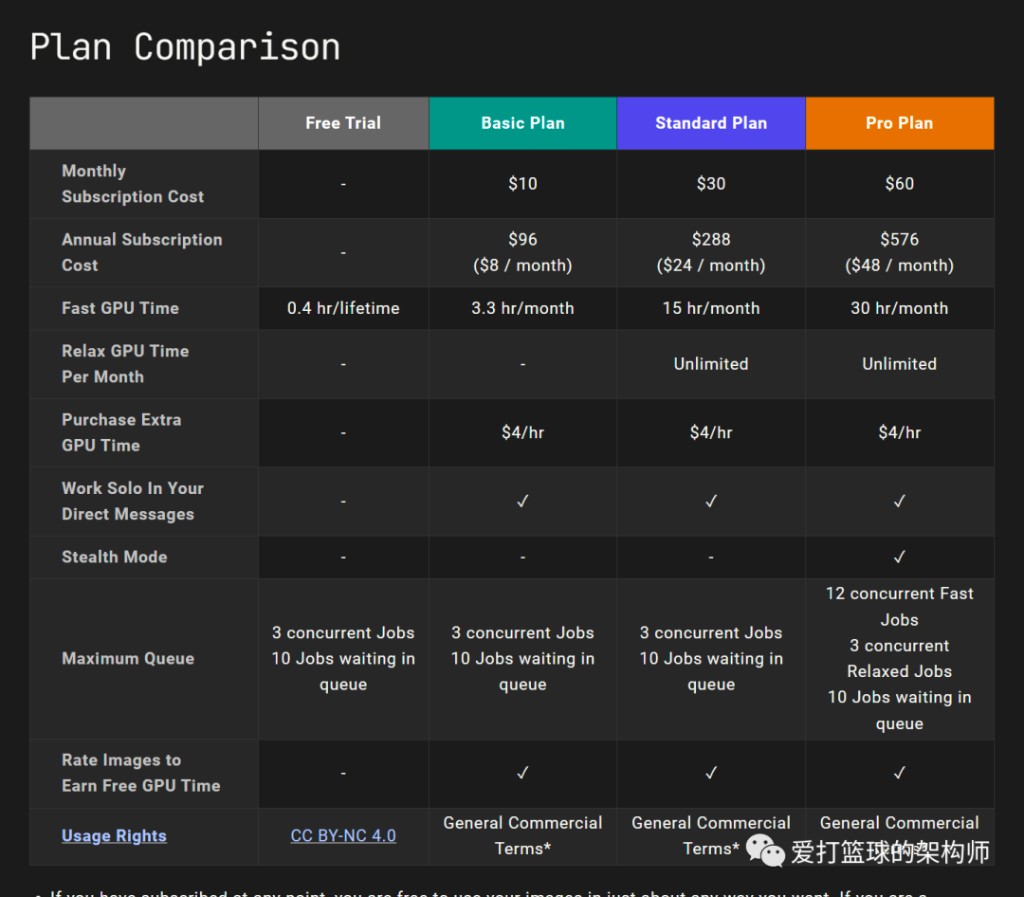The height and width of the screenshot is (897, 1024).
Task: Click the $288 Standard annual cost cell
Action: coord(711,252)
